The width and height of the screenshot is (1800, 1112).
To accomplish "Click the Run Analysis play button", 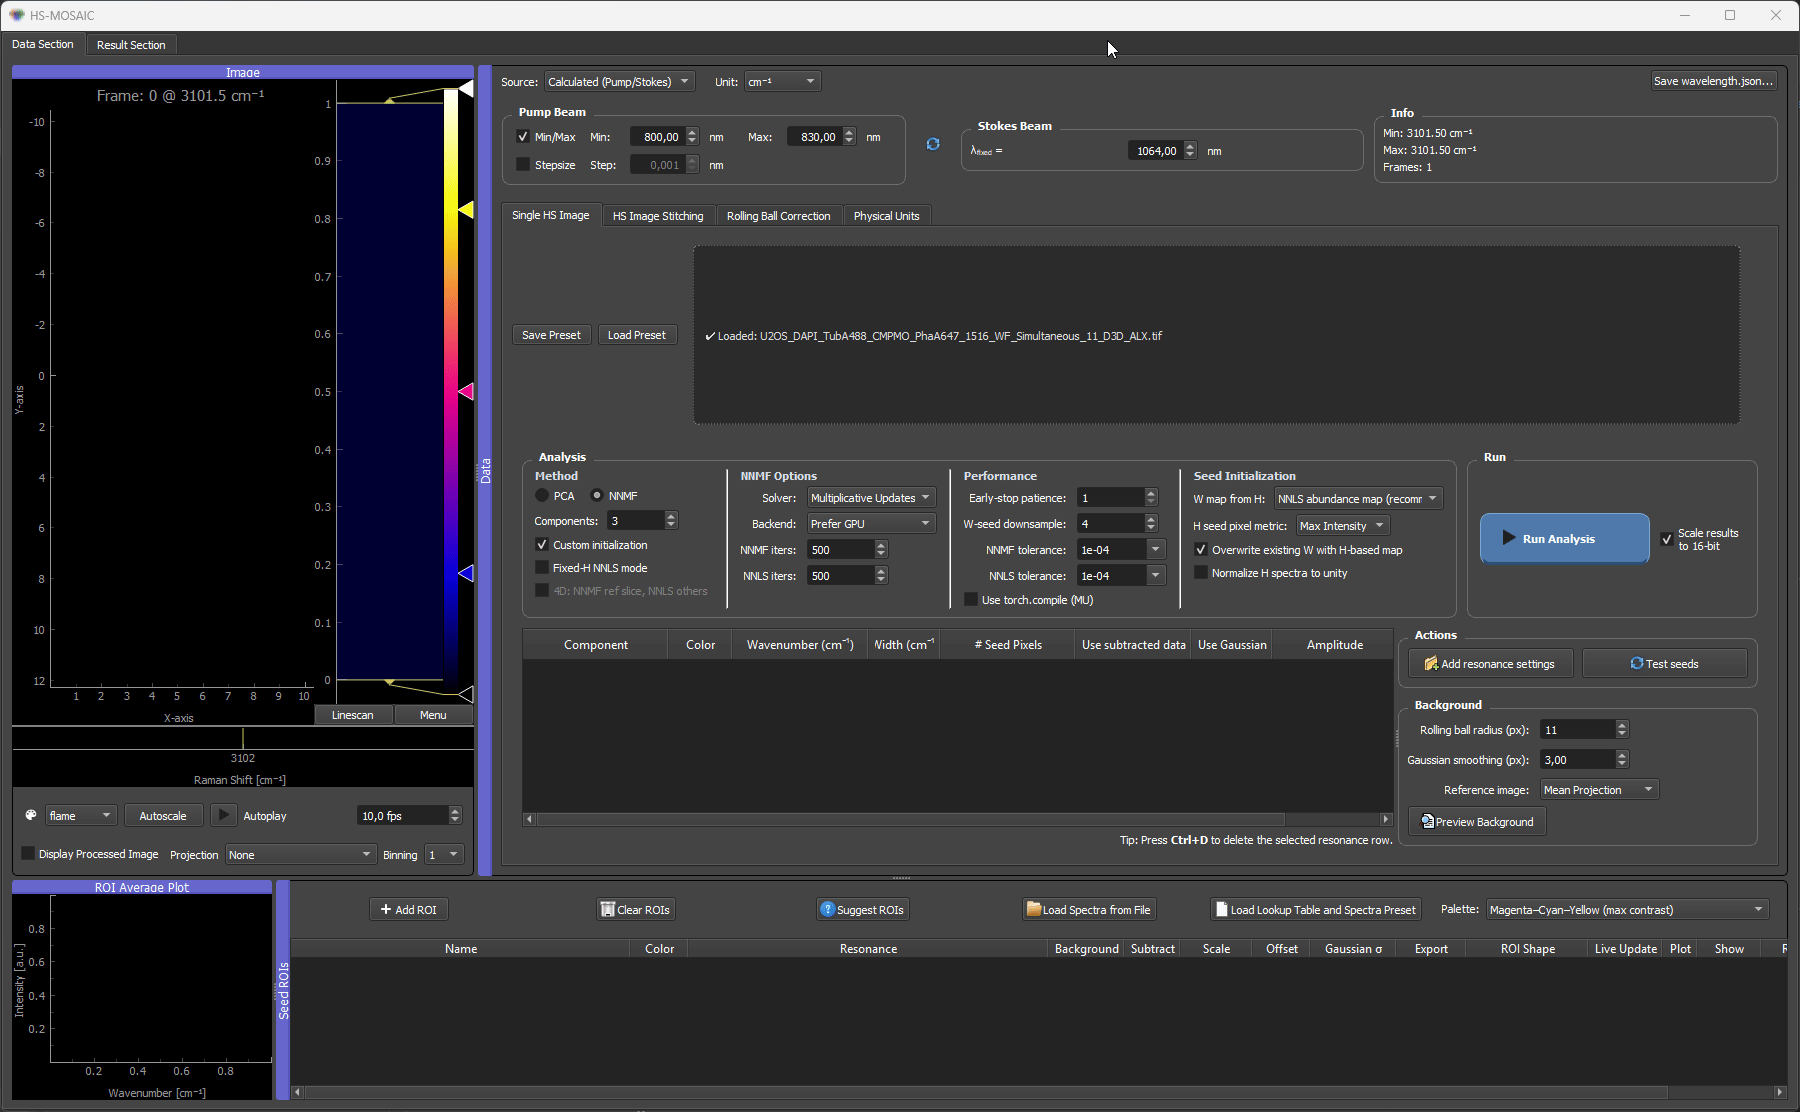I will point(1564,538).
